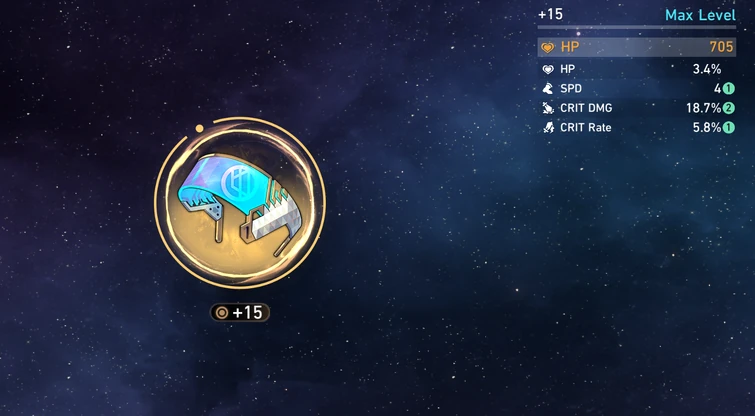
Task: Click the green 1 badge beside SPD
Action: click(729, 89)
